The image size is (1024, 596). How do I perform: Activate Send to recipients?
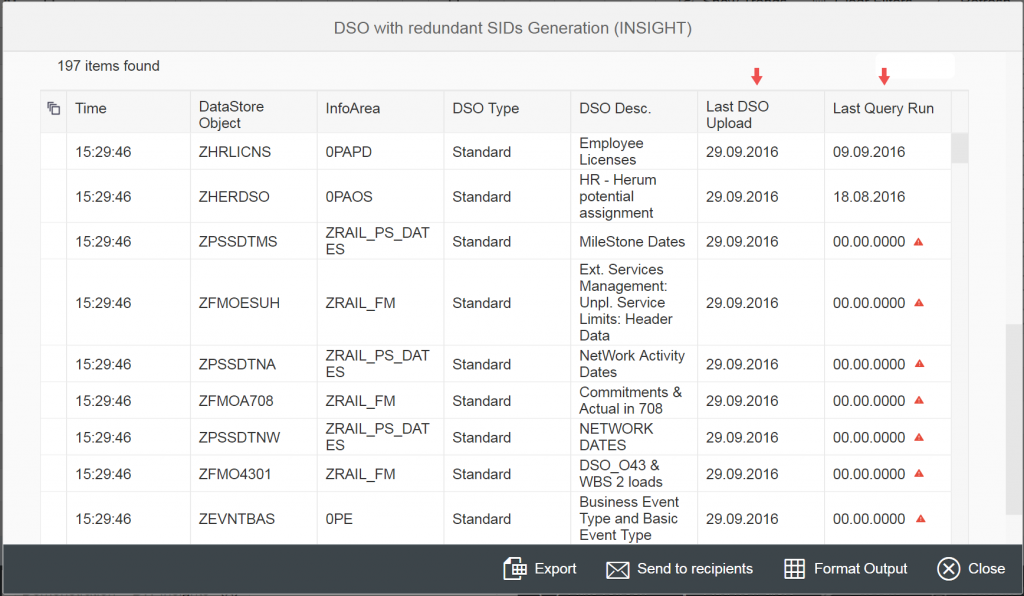click(680, 568)
